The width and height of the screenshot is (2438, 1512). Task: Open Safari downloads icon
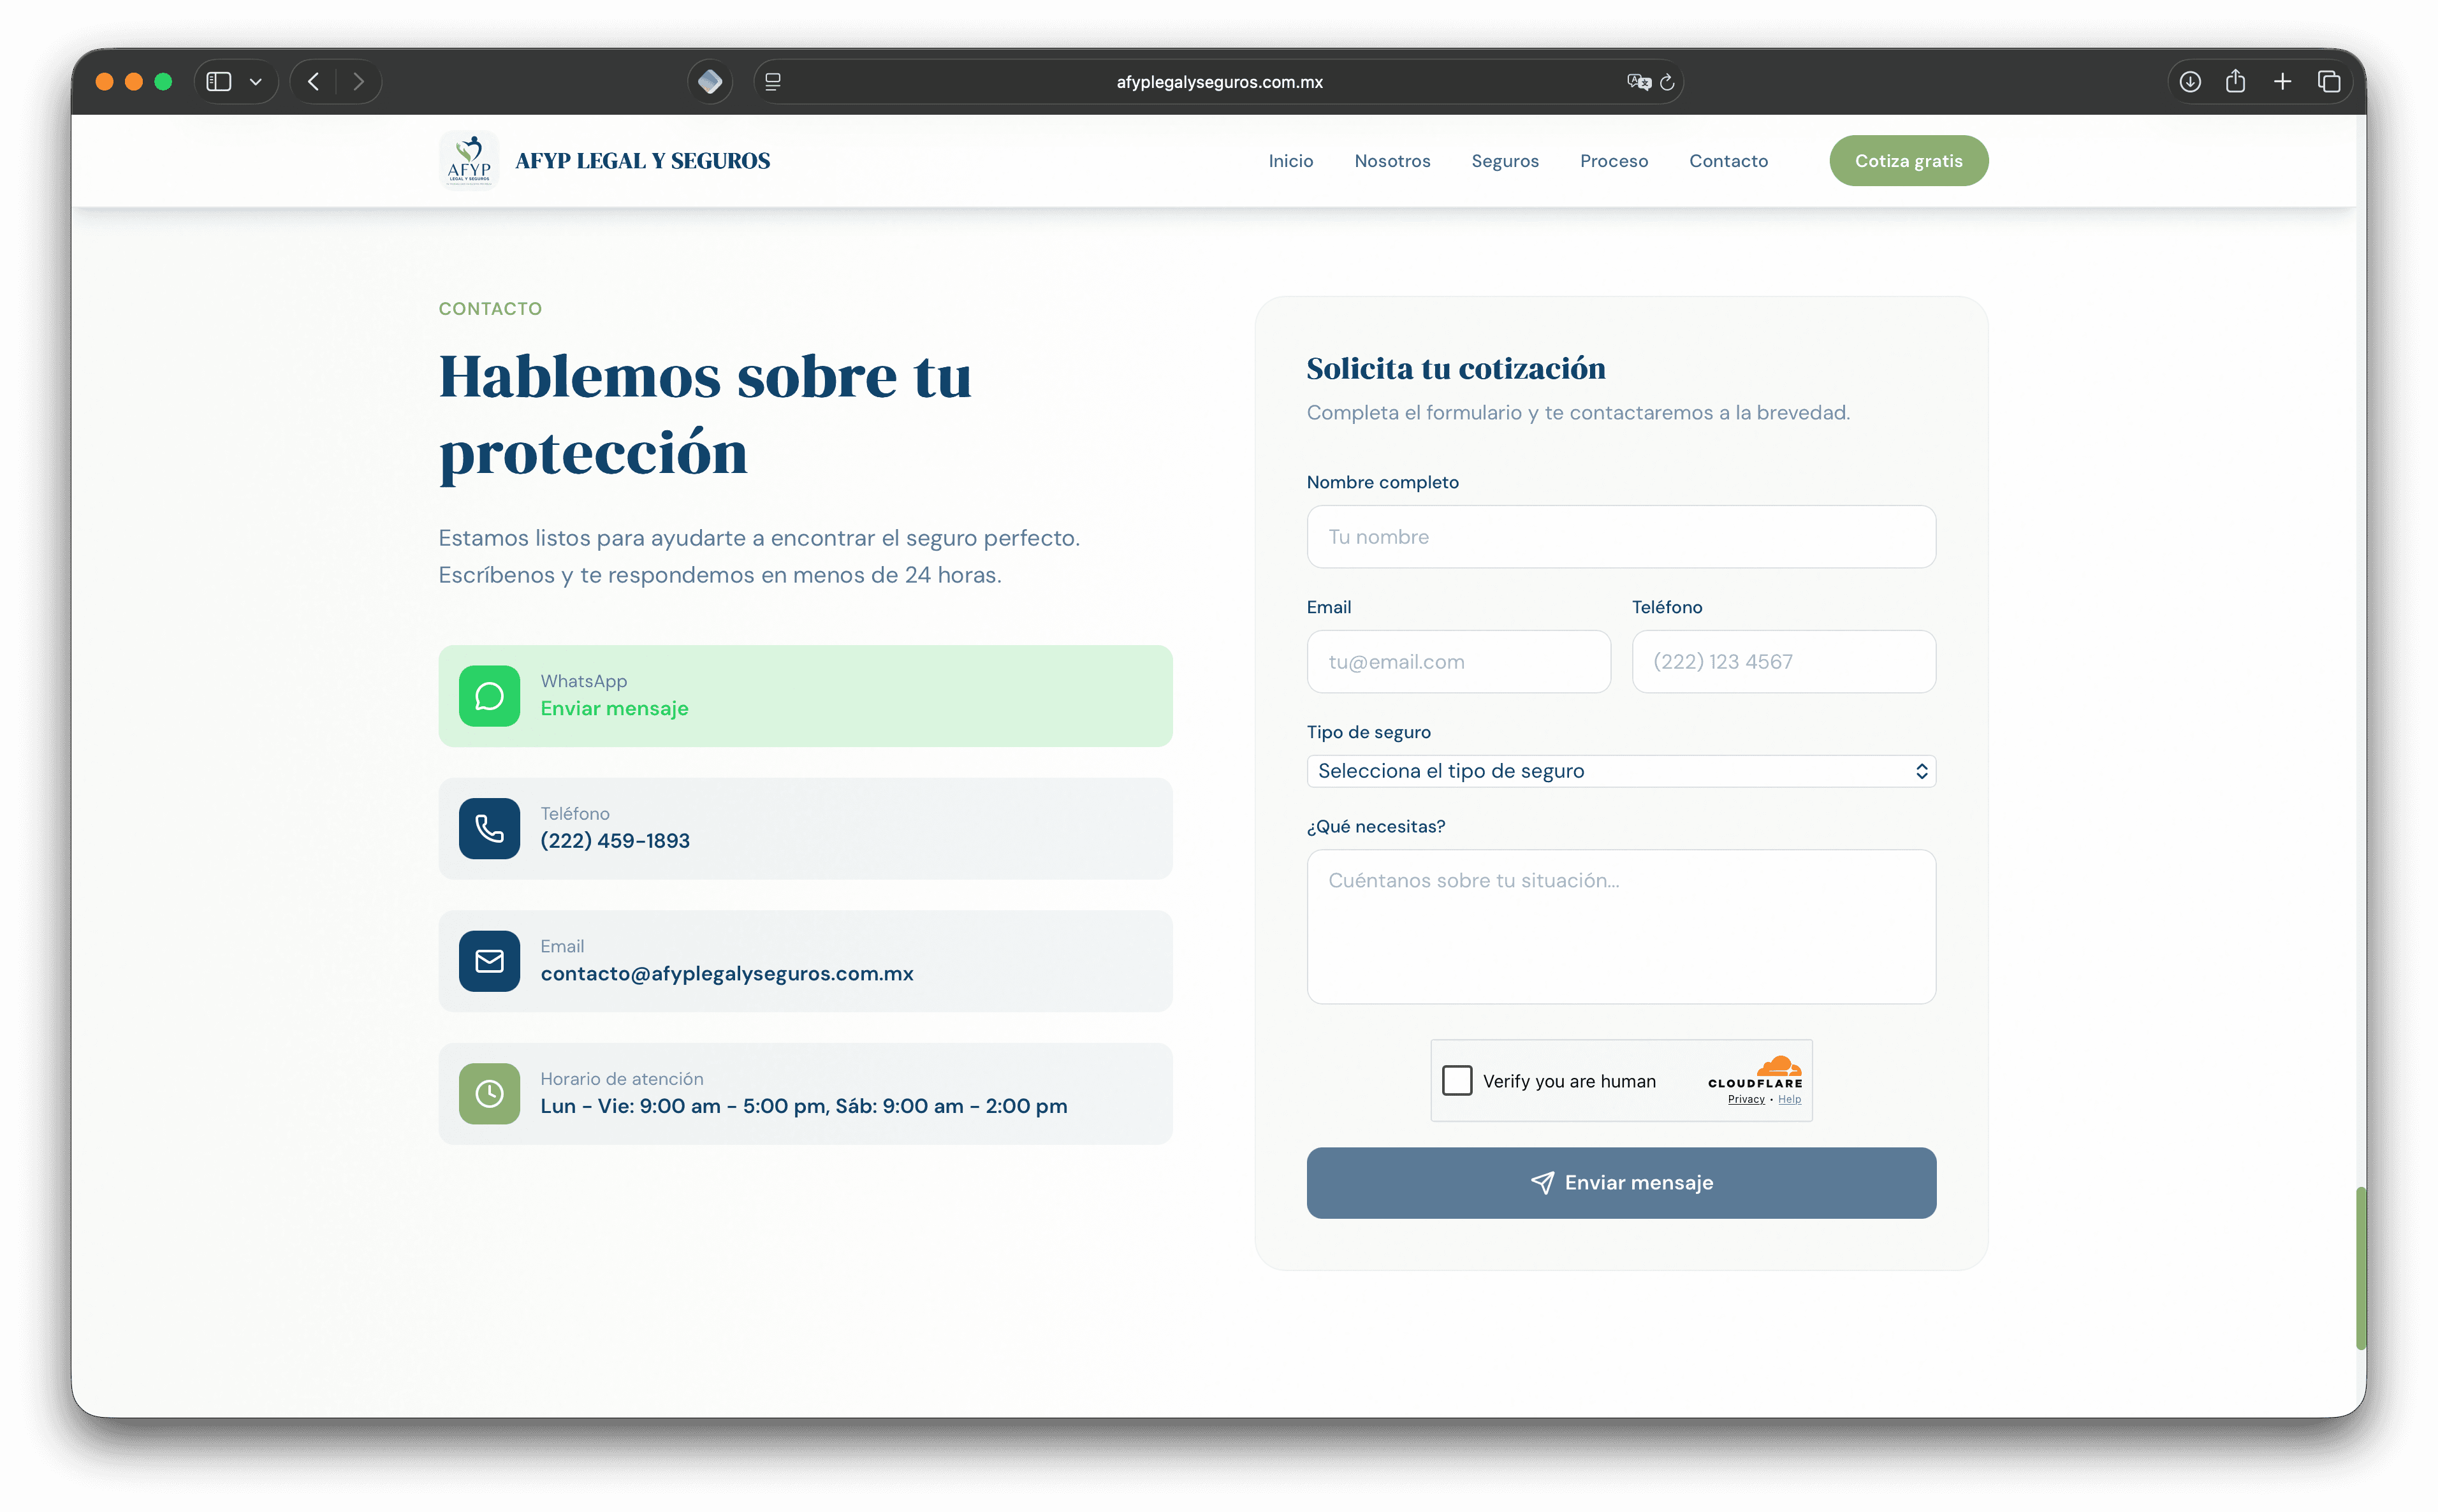point(2190,82)
